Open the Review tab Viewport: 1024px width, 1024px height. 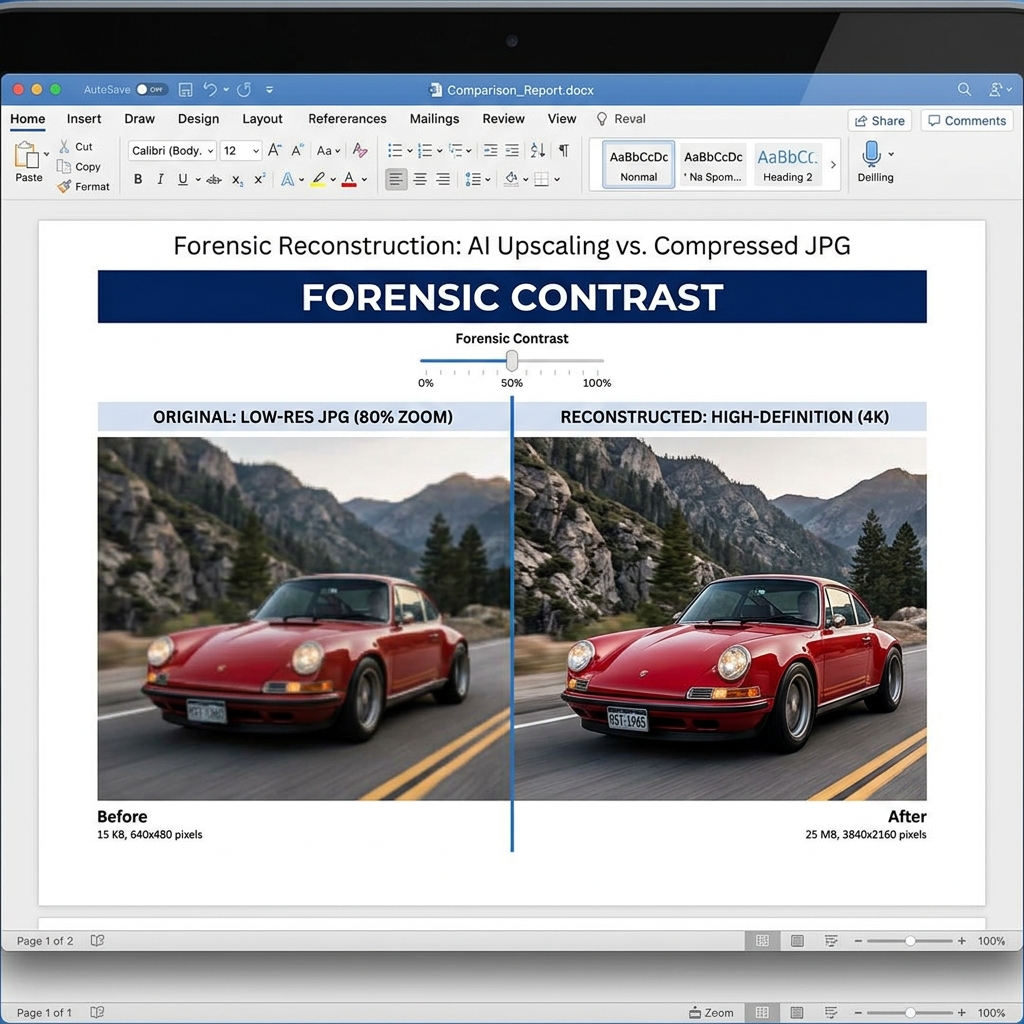point(503,118)
